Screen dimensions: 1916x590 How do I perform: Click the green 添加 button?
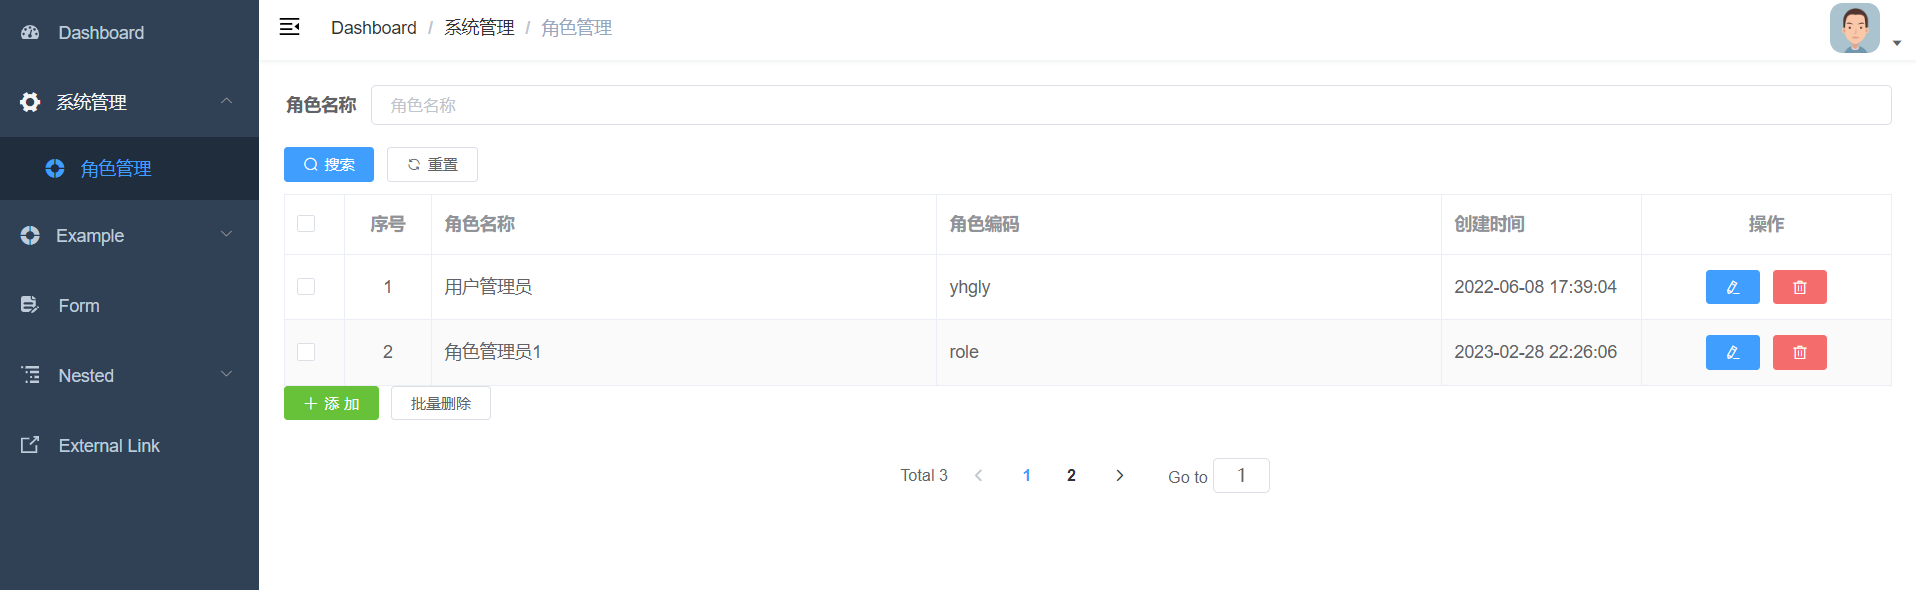(331, 403)
